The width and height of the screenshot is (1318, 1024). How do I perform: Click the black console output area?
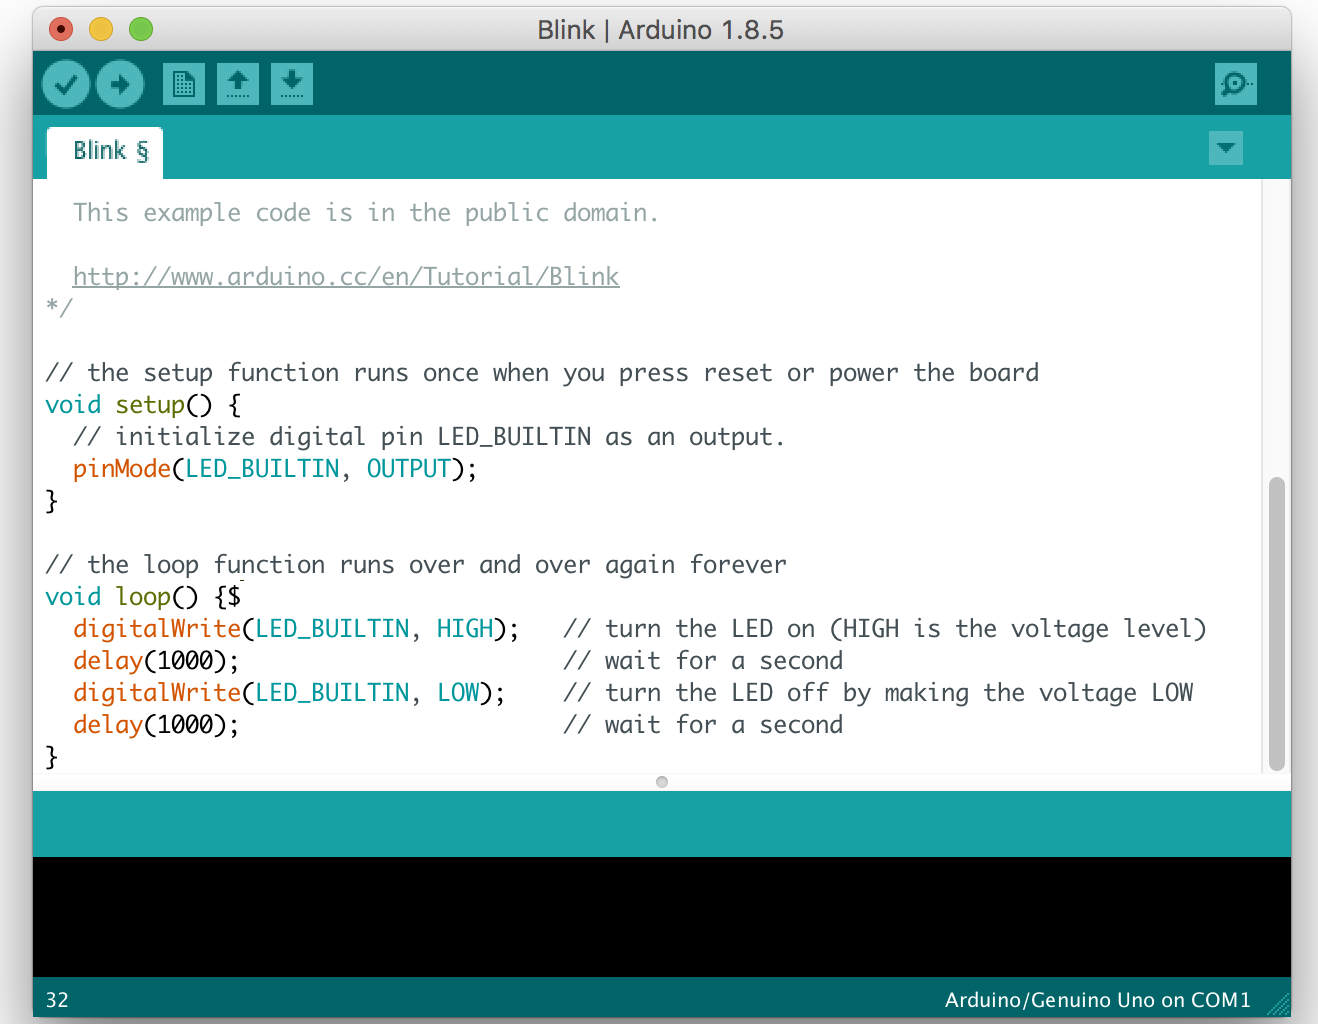click(661, 916)
